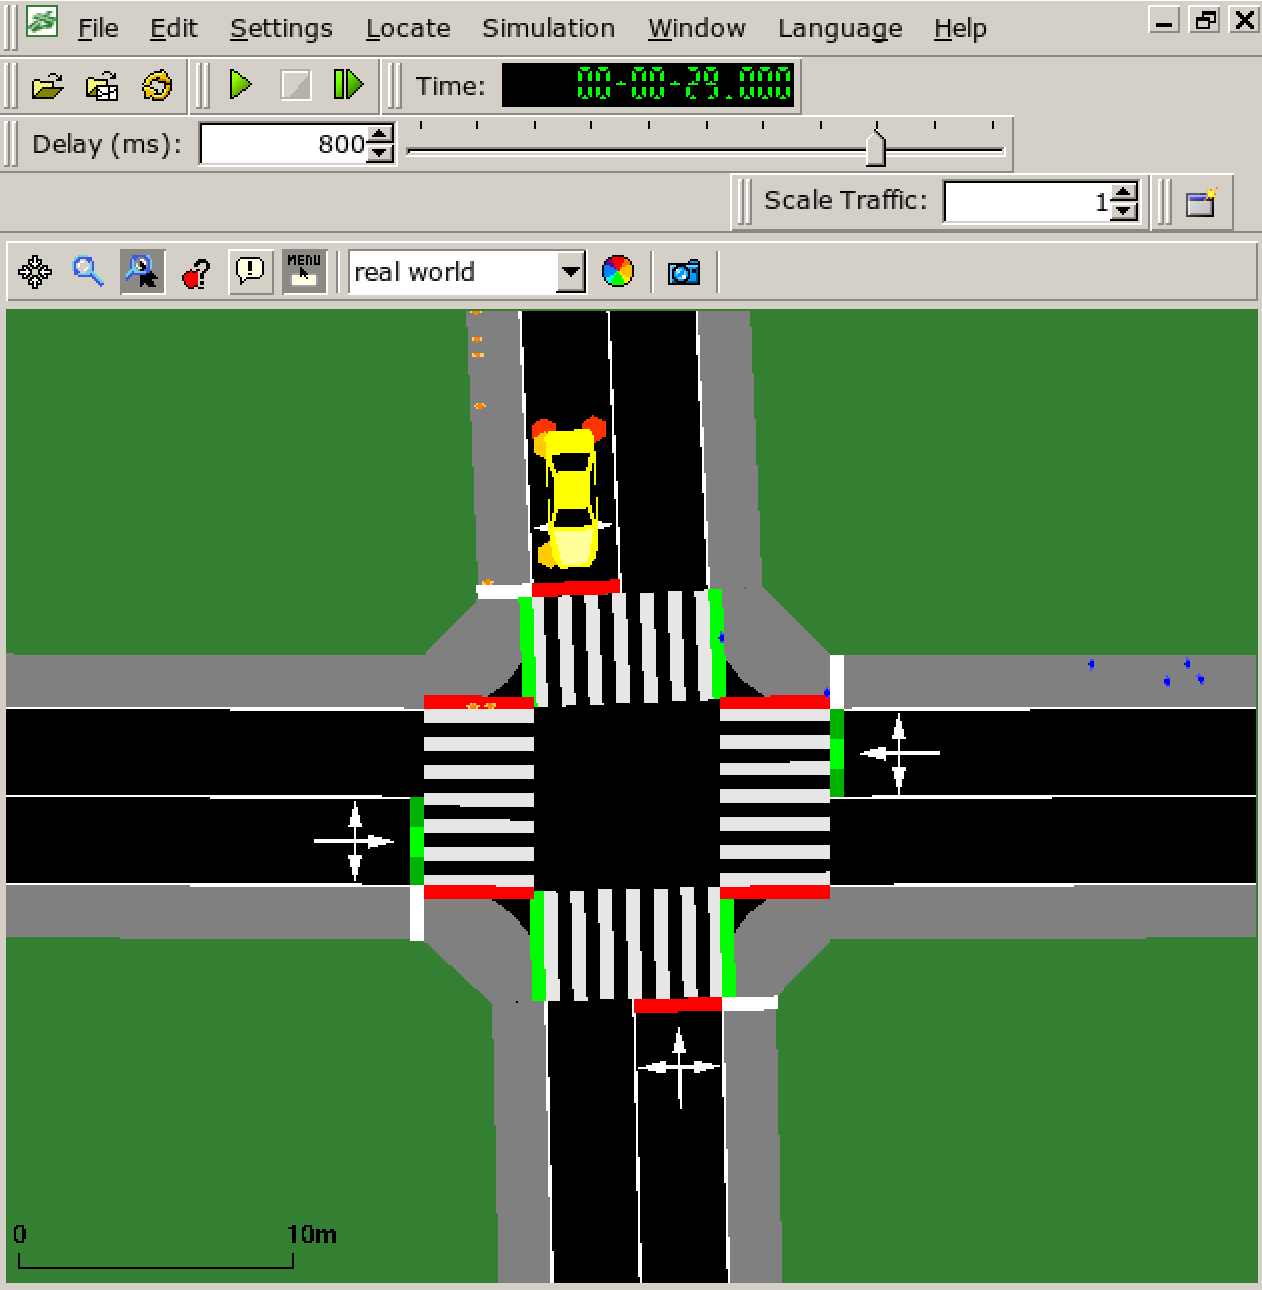Expand the 'real world' color scheme dropdown
Viewport: 1262px width, 1290px height.
pyautogui.click(x=570, y=272)
